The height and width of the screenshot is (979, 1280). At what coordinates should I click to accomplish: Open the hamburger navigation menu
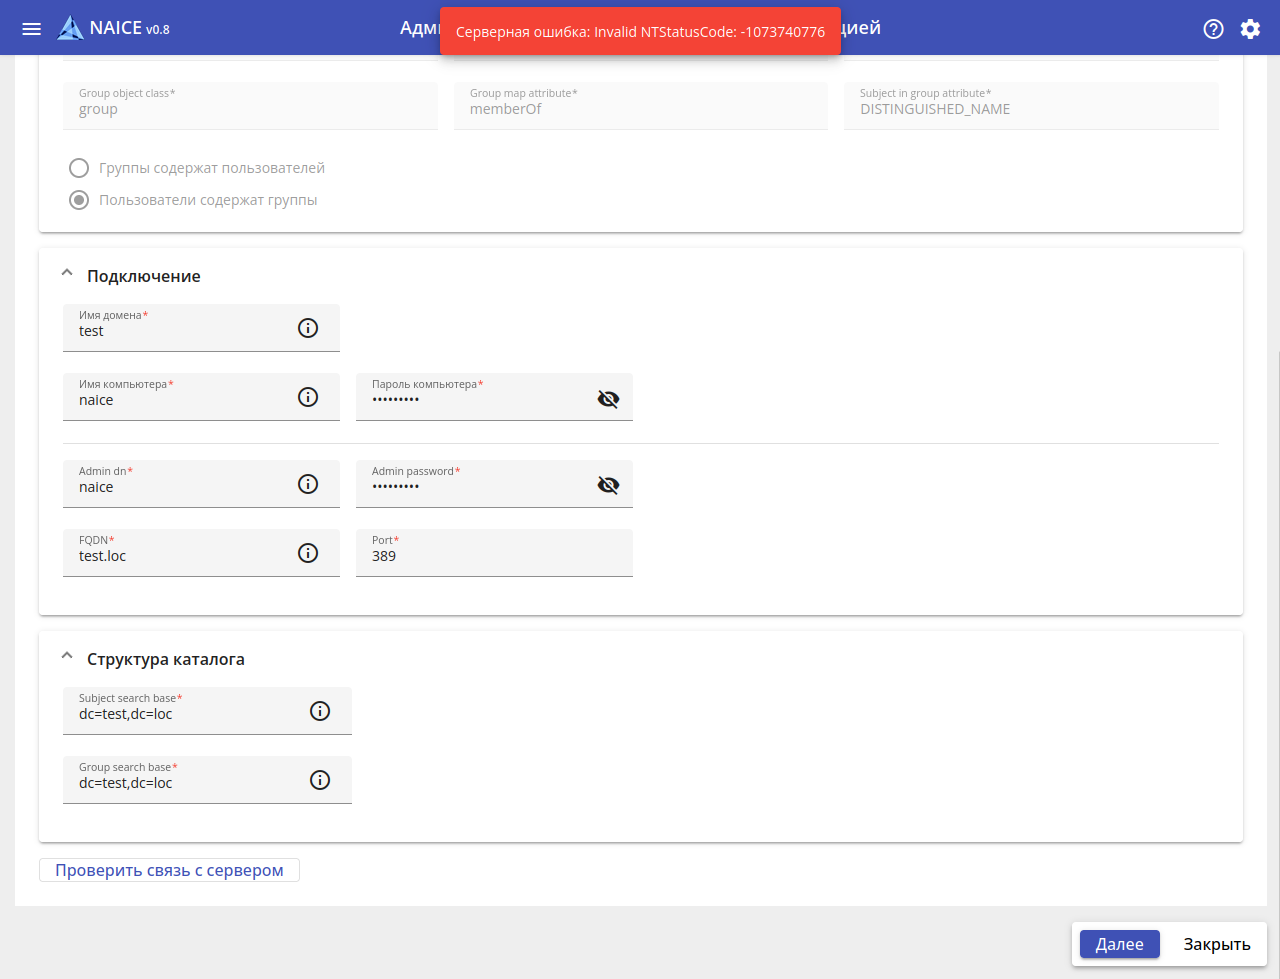pyautogui.click(x=31, y=28)
